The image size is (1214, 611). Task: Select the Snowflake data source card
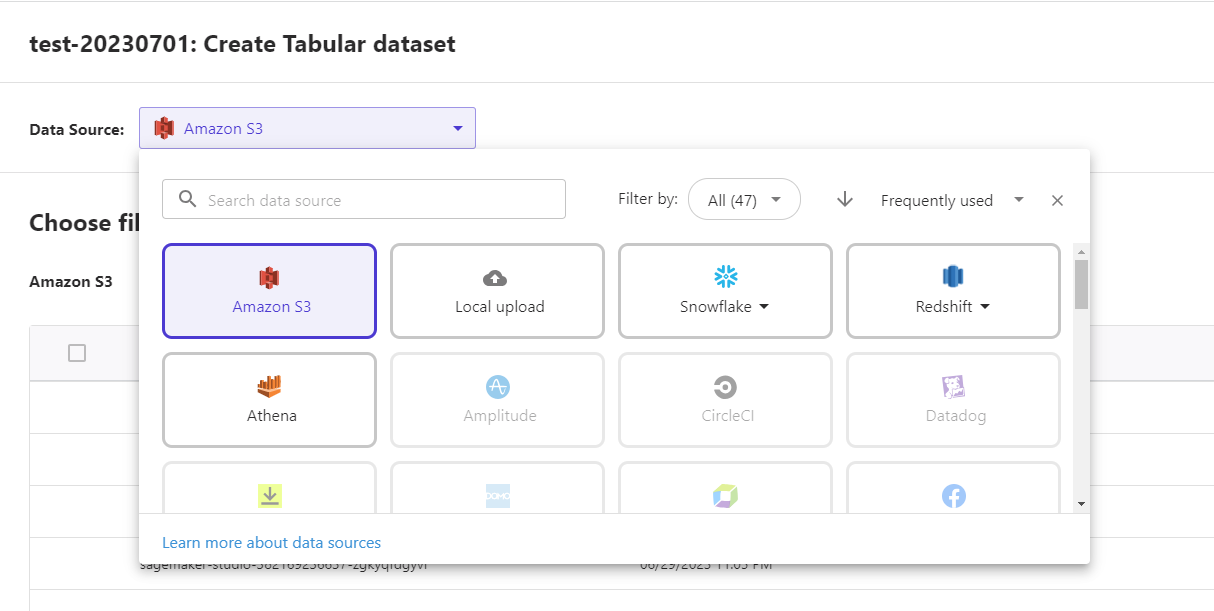(725, 291)
